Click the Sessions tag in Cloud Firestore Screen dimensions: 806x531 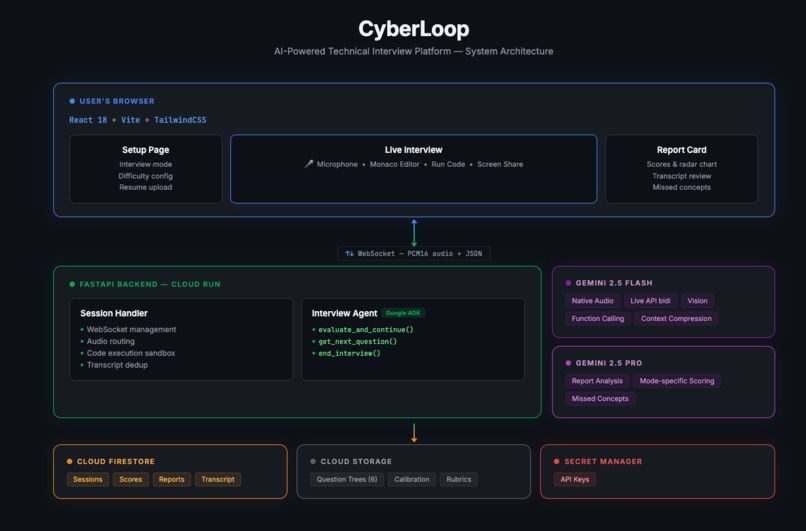pyautogui.click(x=87, y=480)
